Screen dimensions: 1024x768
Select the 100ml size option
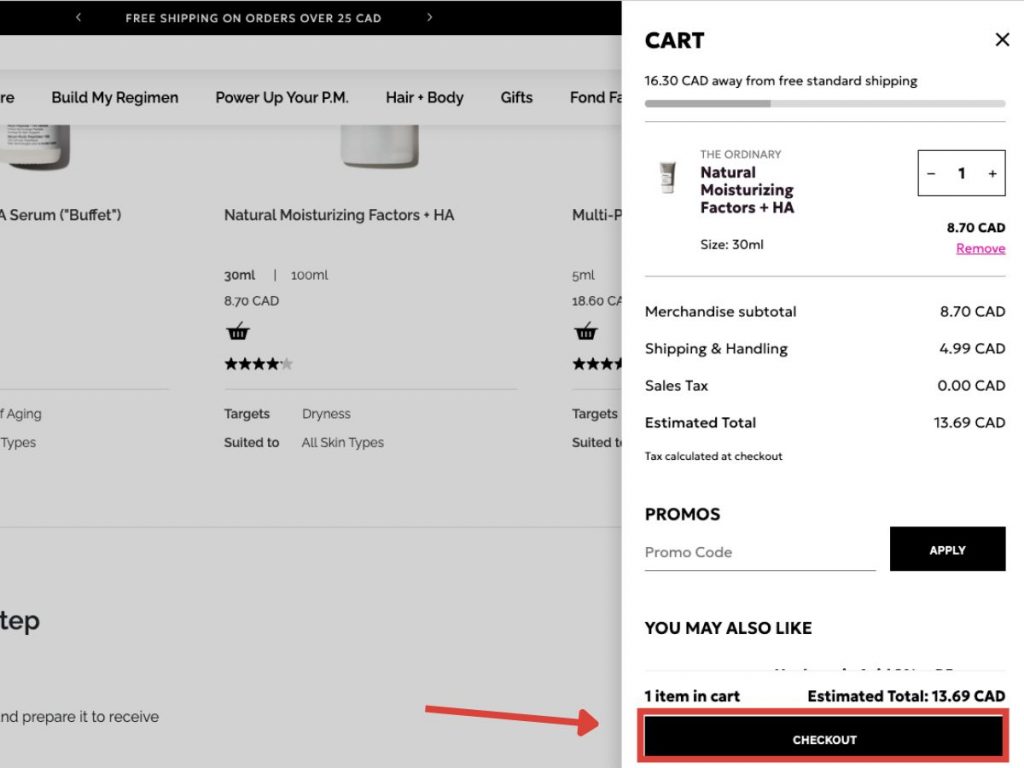tap(309, 275)
